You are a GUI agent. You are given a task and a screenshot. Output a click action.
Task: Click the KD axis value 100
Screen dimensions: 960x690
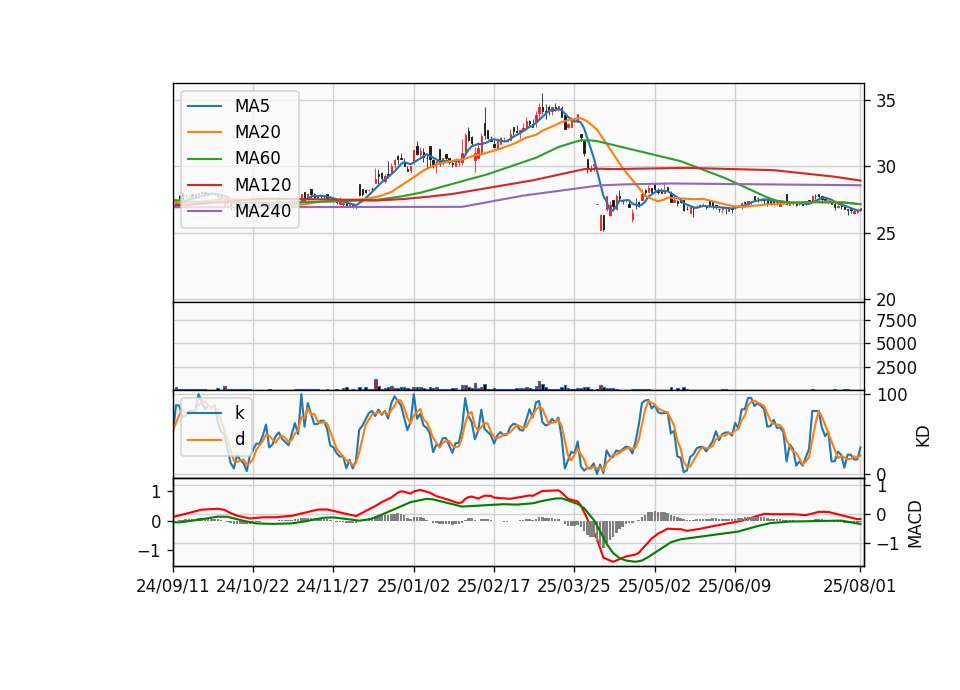pos(892,395)
